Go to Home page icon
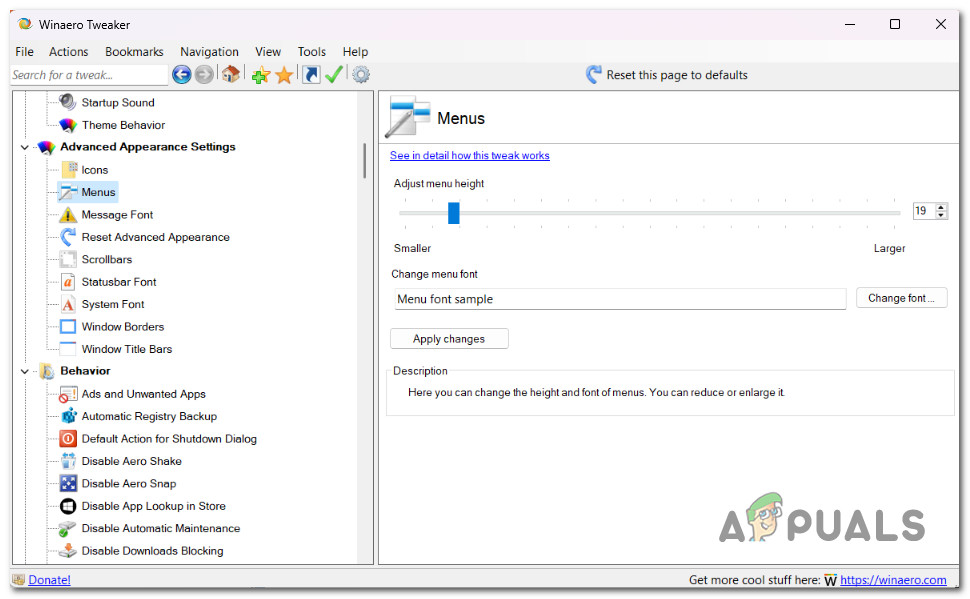Viewport: 970px width, 599px height. 231,75
